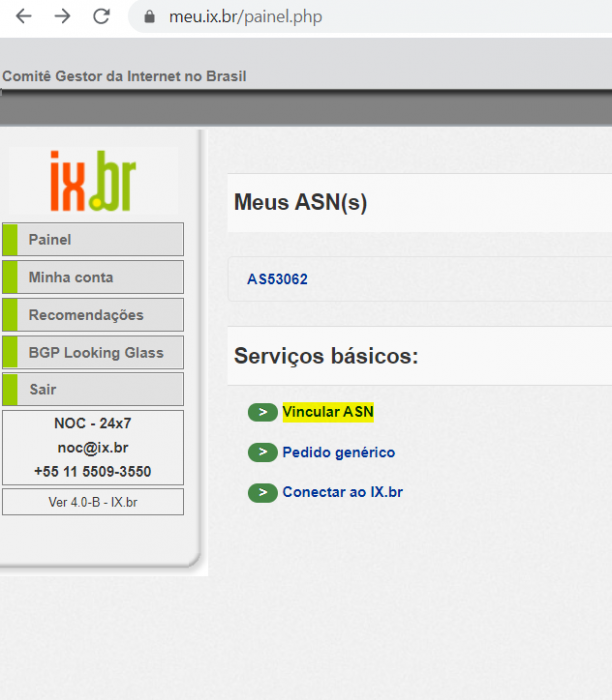
Task: Click the highlighted Vincular ASN link
Action: click(328, 412)
